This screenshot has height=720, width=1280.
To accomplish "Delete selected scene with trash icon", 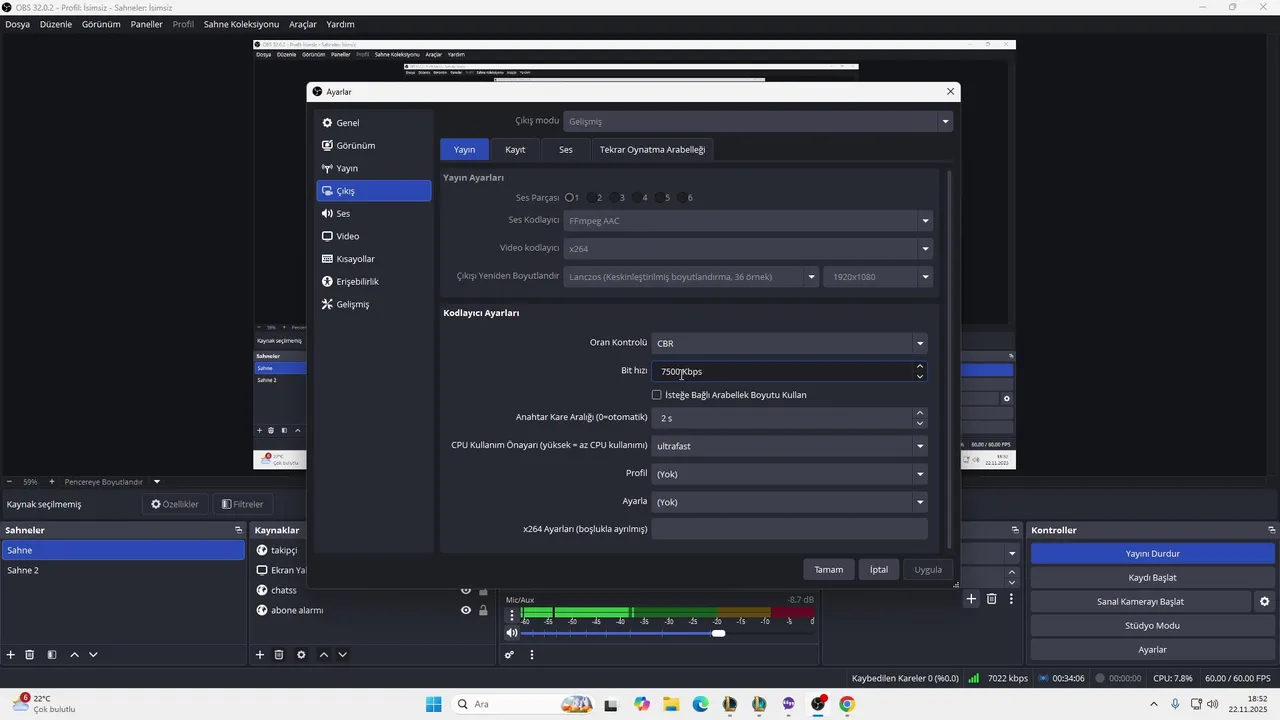I will [x=30, y=655].
